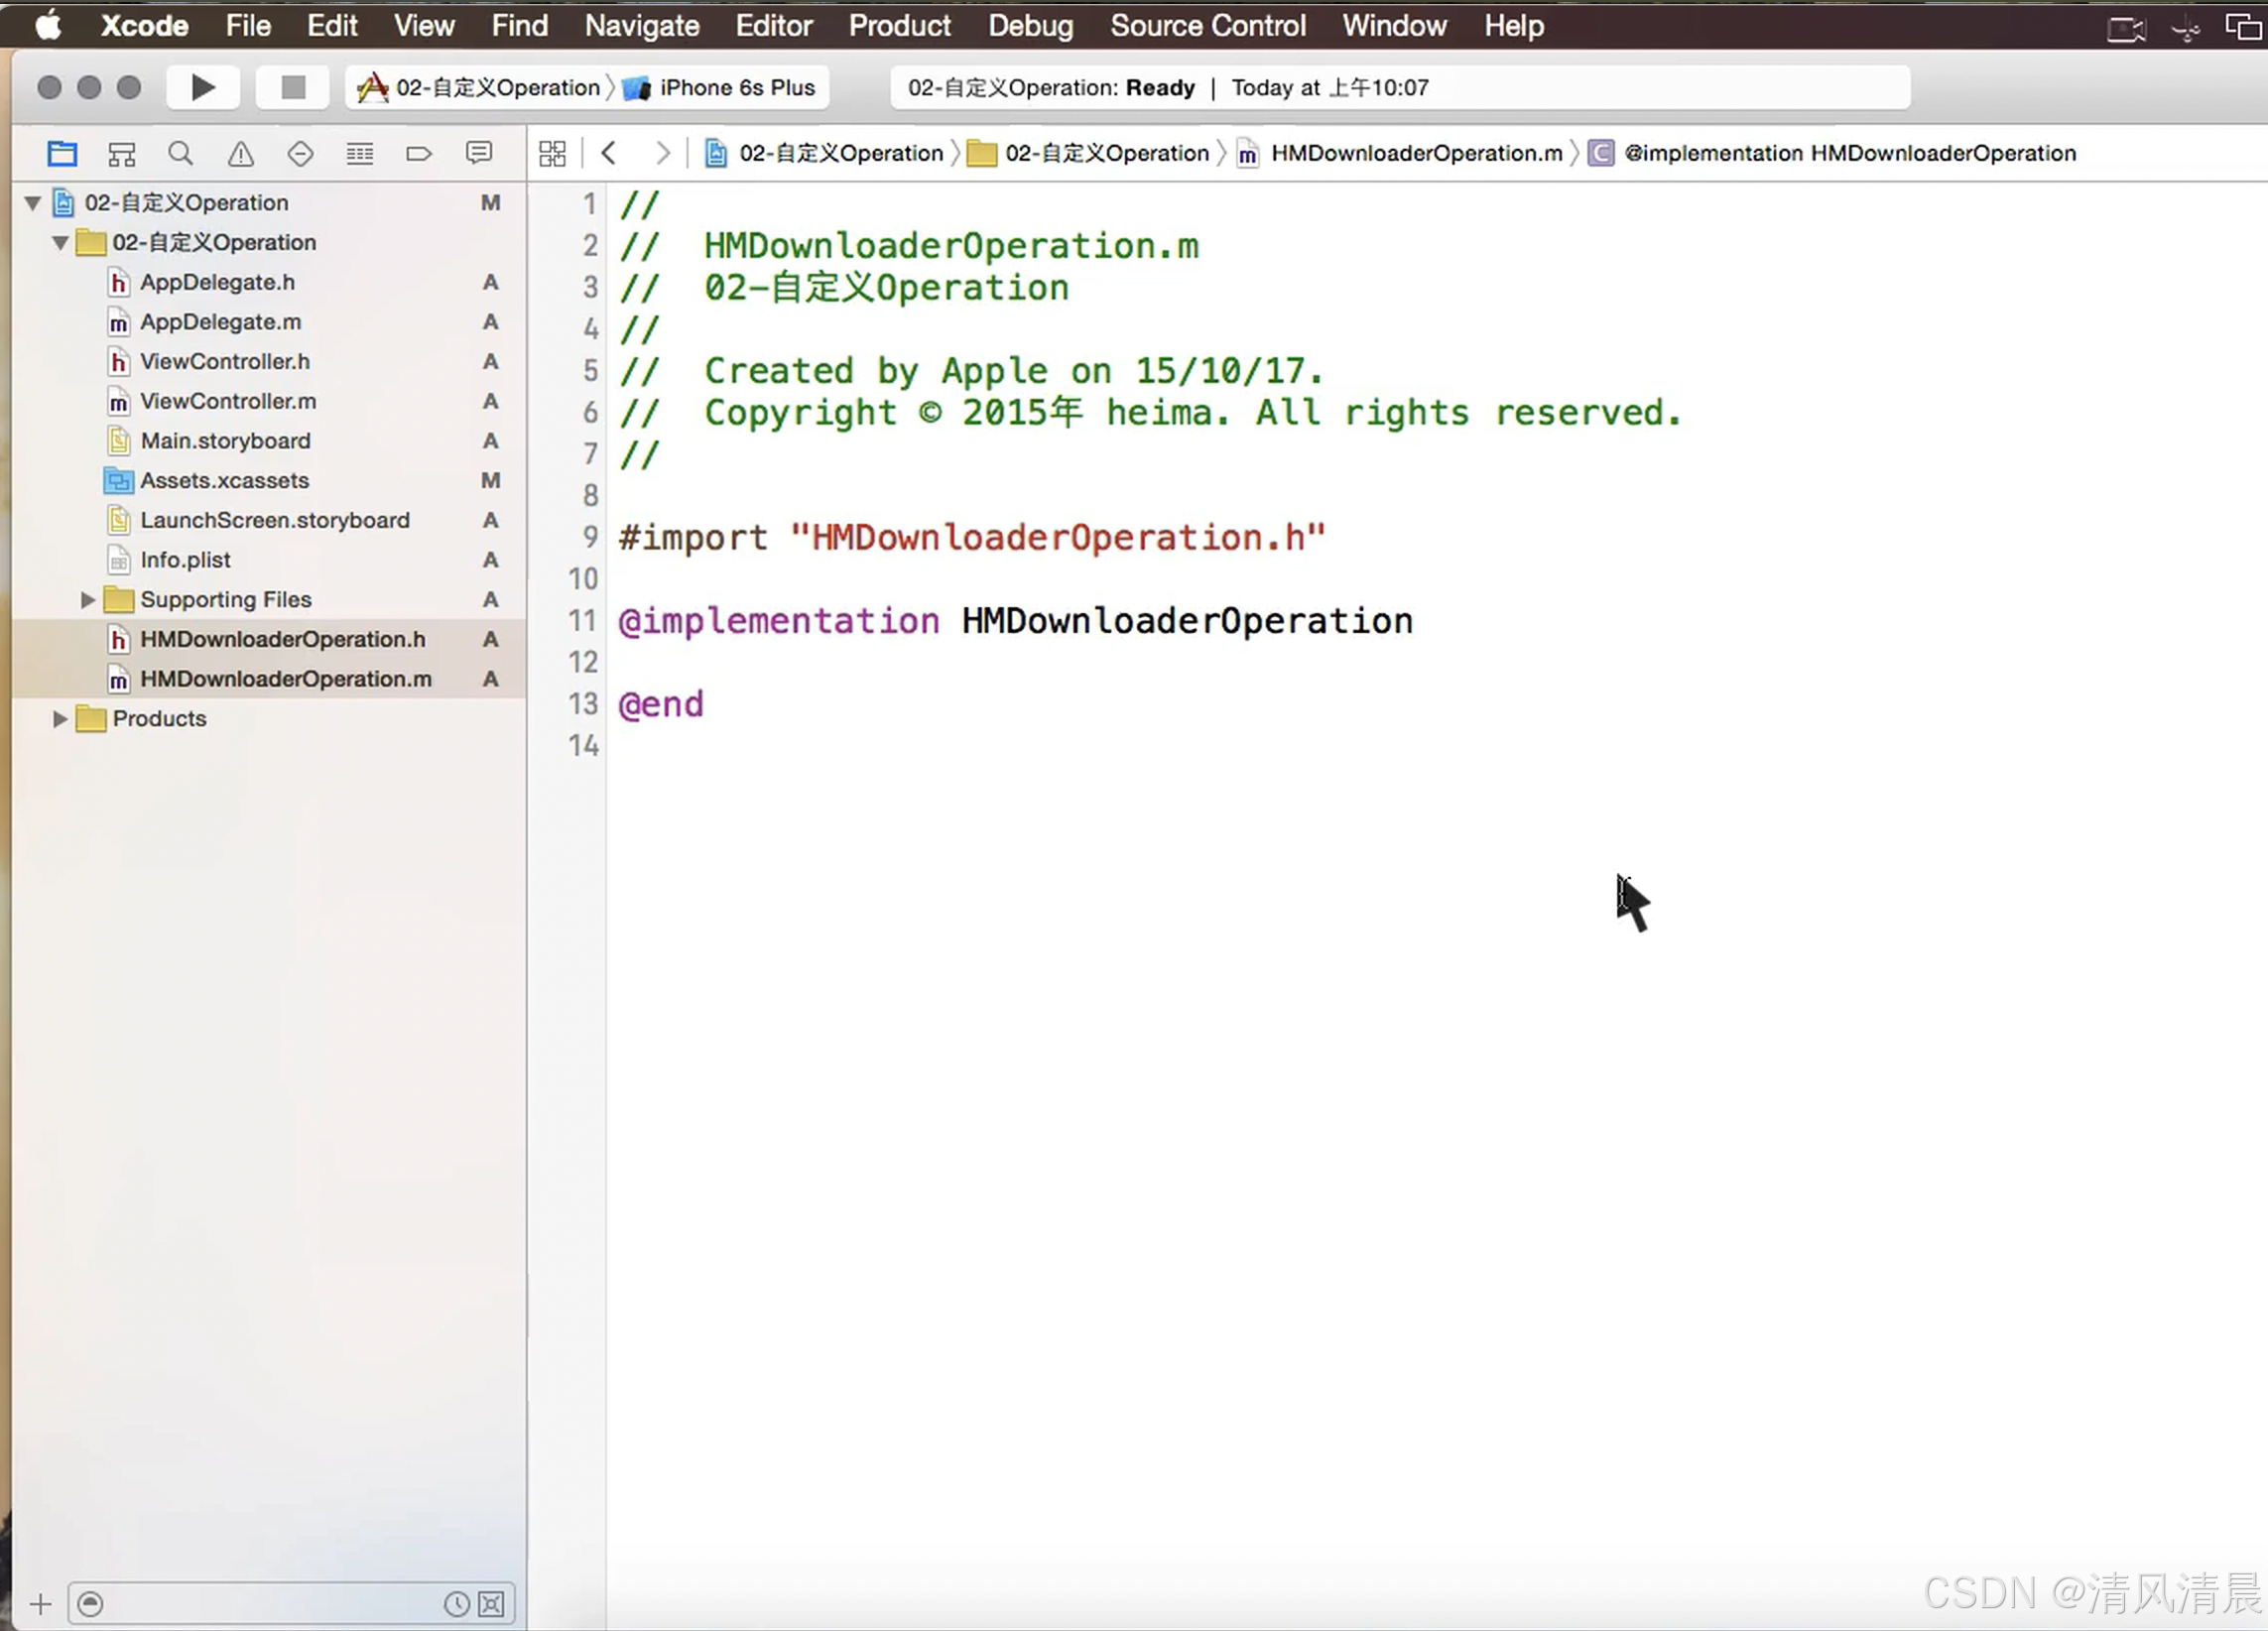Click the Run (play) button
This screenshot has height=1631, width=2268.
202,88
